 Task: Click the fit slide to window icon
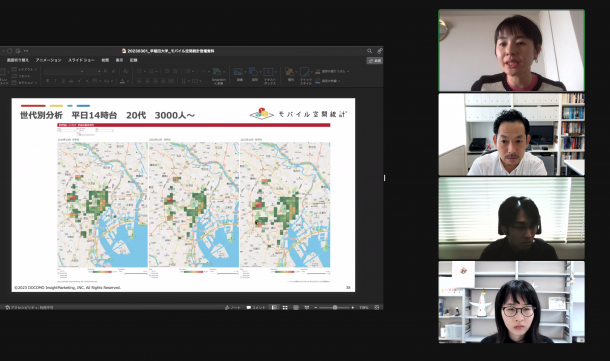[x=377, y=307]
